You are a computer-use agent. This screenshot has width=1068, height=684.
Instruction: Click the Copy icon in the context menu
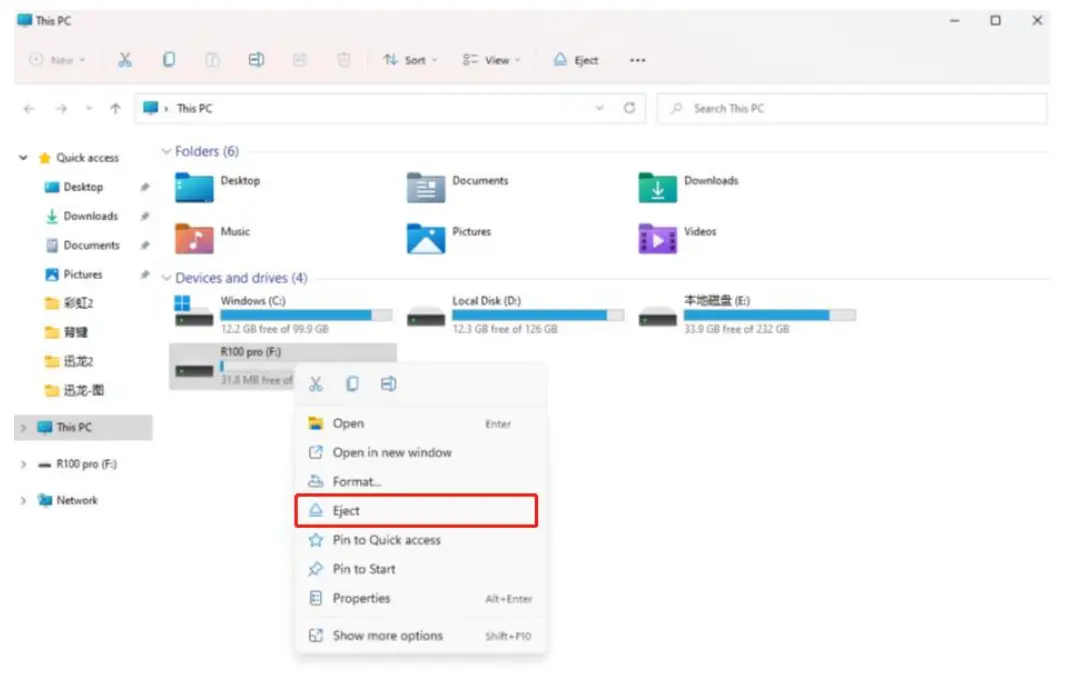[352, 384]
